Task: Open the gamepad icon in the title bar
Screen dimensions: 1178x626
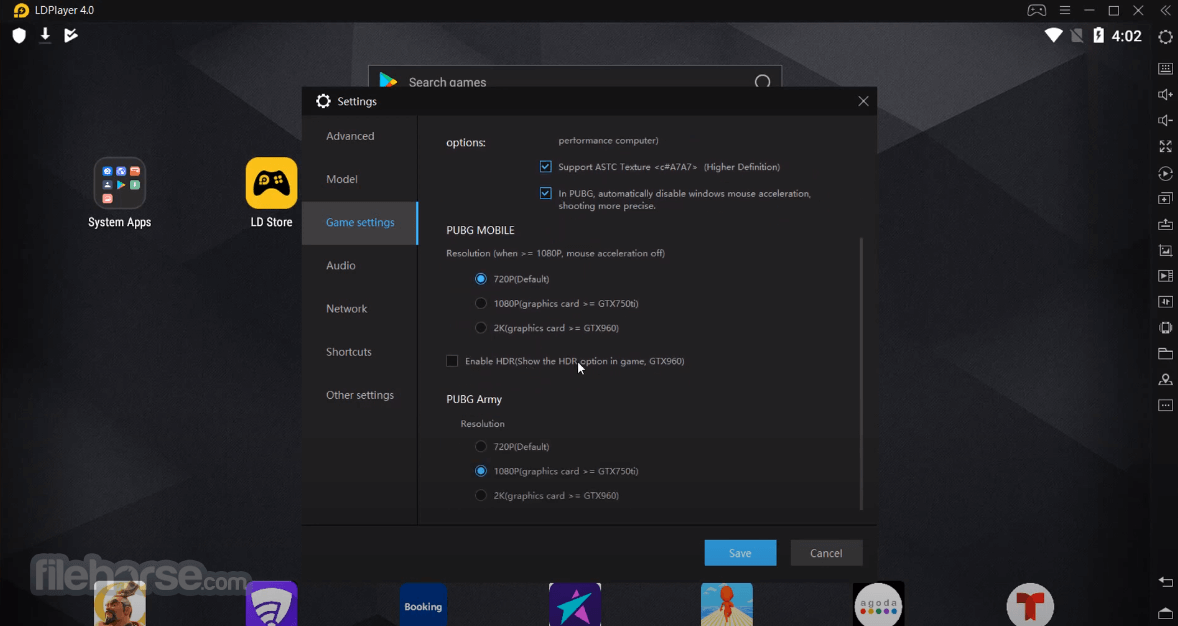Action: coord(1037,10)
